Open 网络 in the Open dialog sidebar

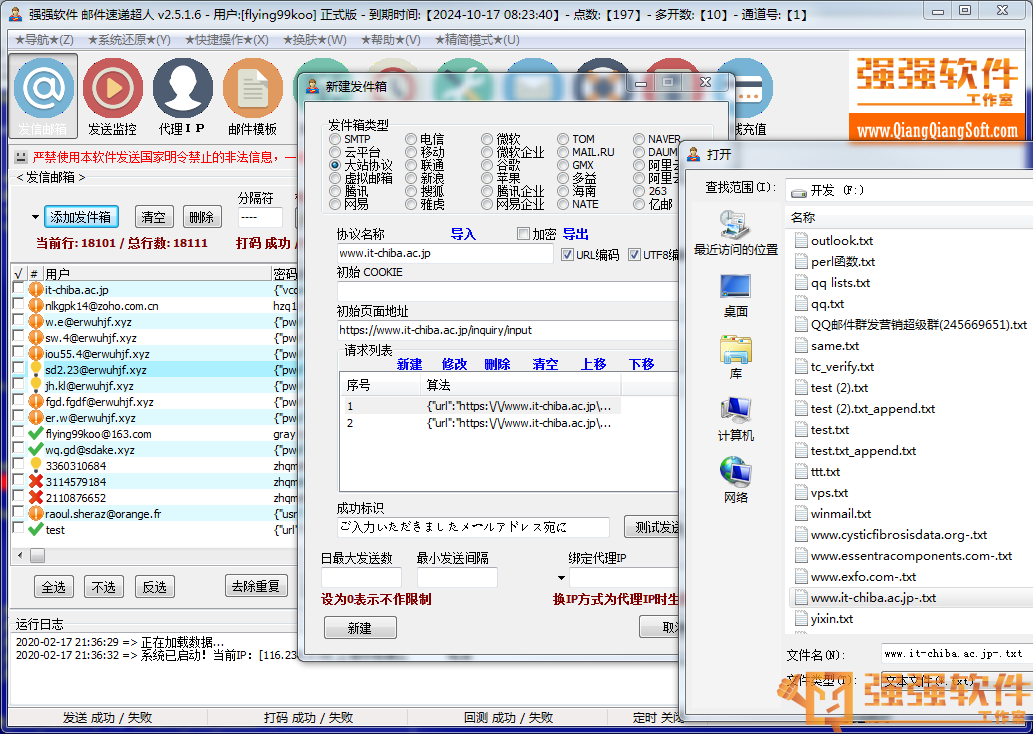(735, 481)
